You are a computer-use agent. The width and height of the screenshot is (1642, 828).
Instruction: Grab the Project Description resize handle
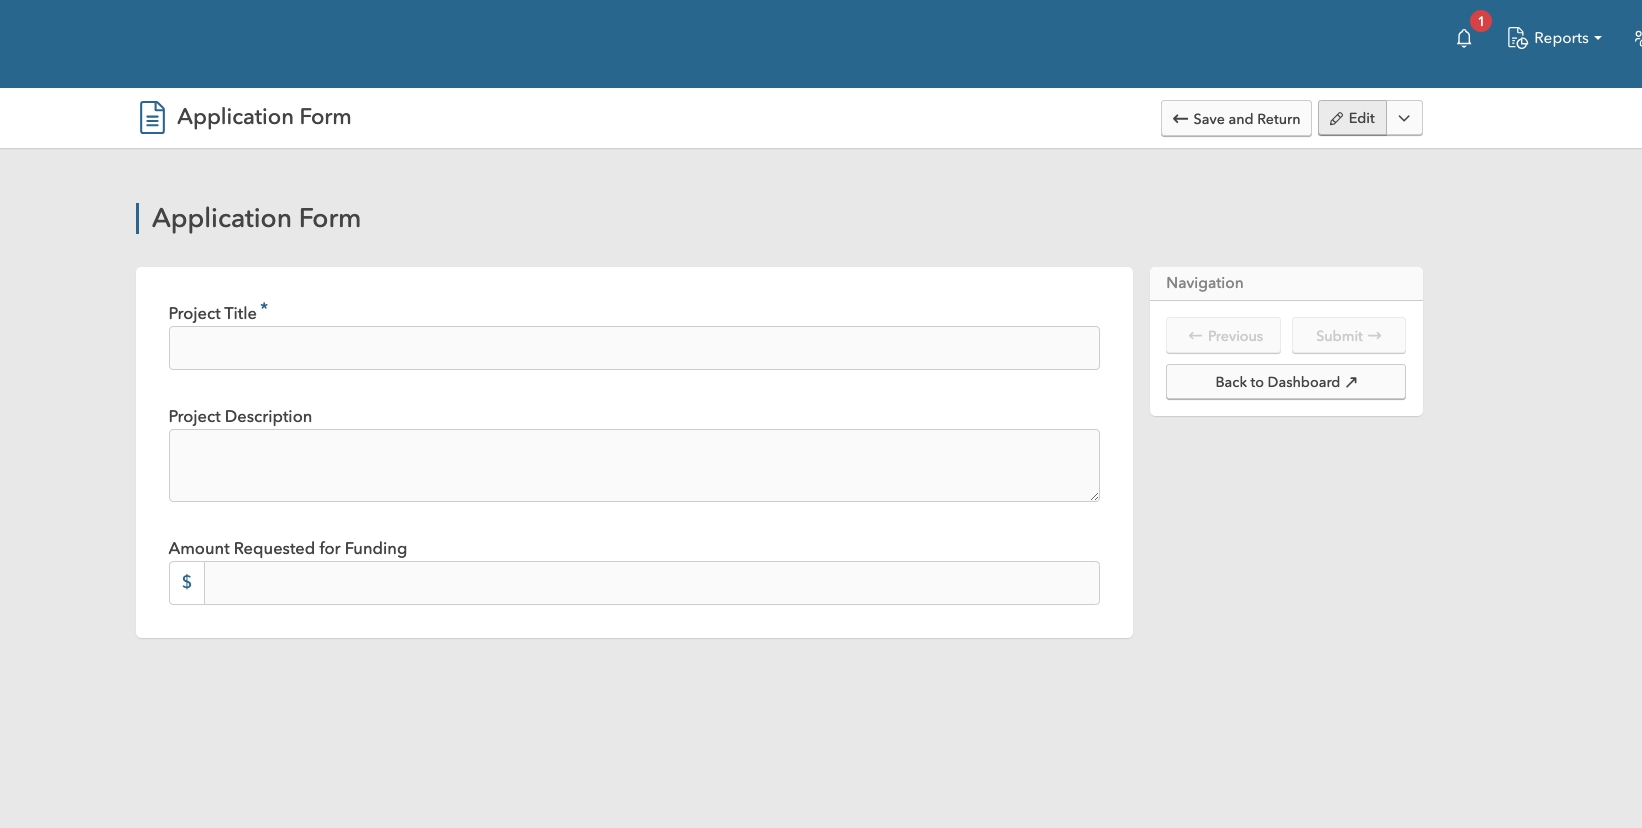coord(1094,496)
